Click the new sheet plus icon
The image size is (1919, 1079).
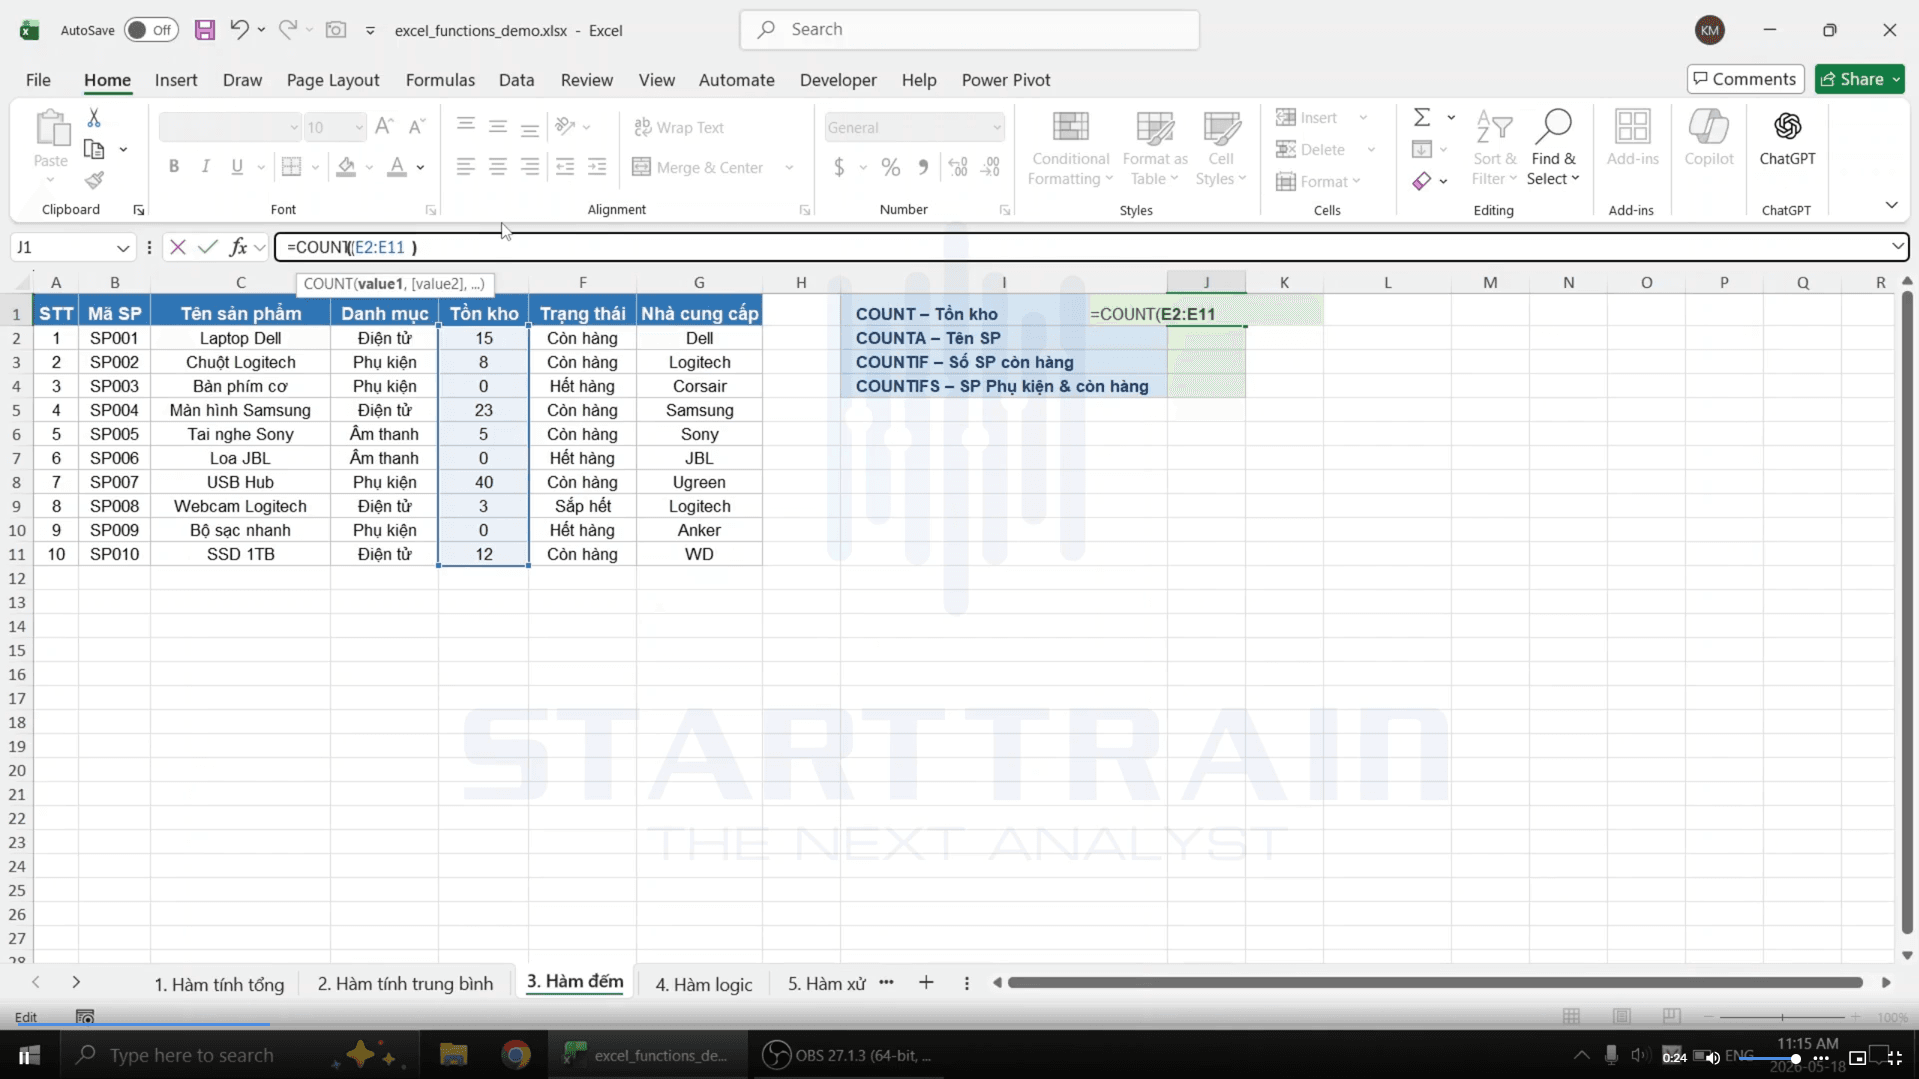(x=926, y=983)
